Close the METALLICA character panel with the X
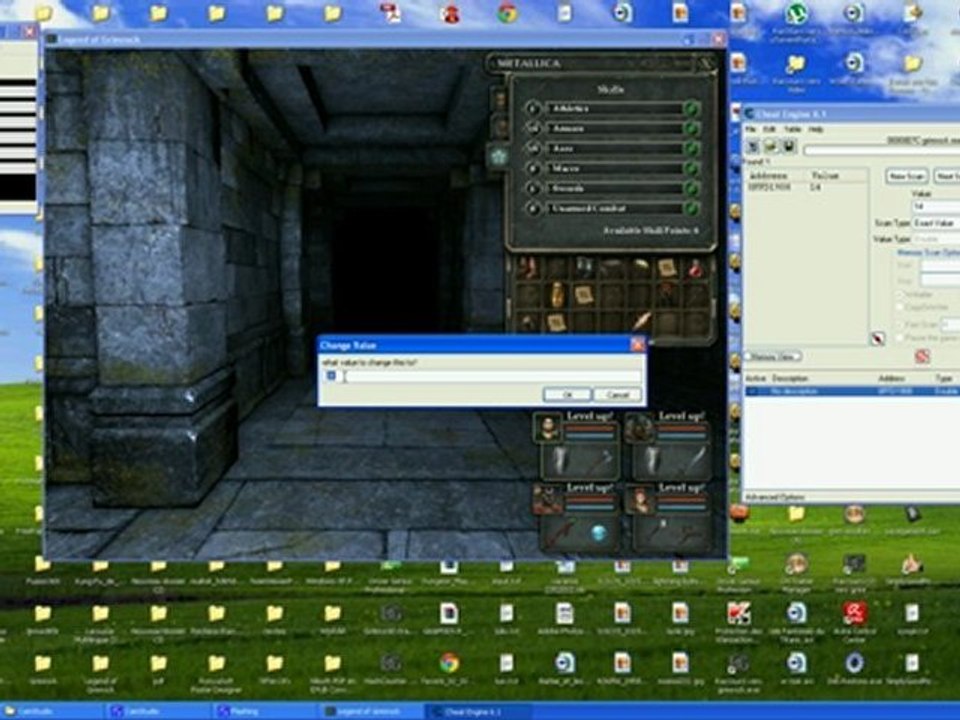The width and height of the screenshot is (960, 720). (707, 64)
